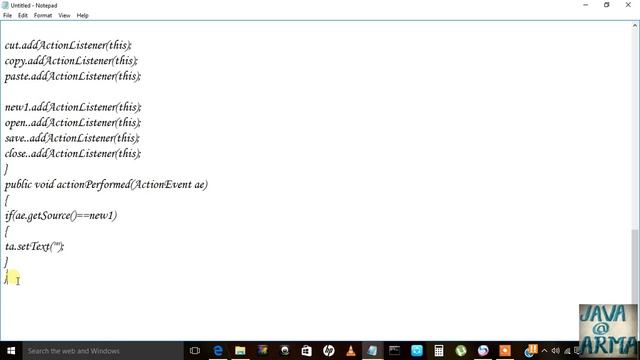640x360 pixels.
Task: Open the green uTorrent taskbar icon
Action: click(461, 351)
